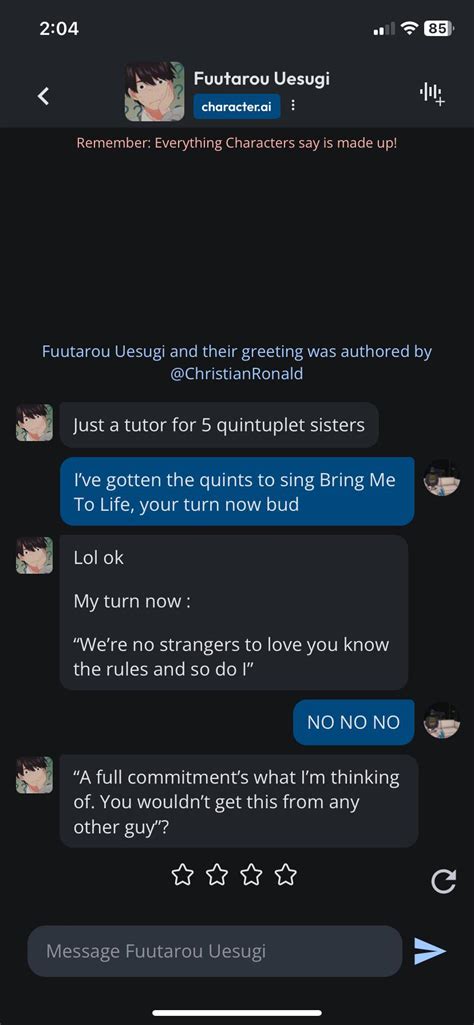Screen dimensions: 474x1025
Task: Tap the user avatar beside NO NO NO
Action: point(441,720)
